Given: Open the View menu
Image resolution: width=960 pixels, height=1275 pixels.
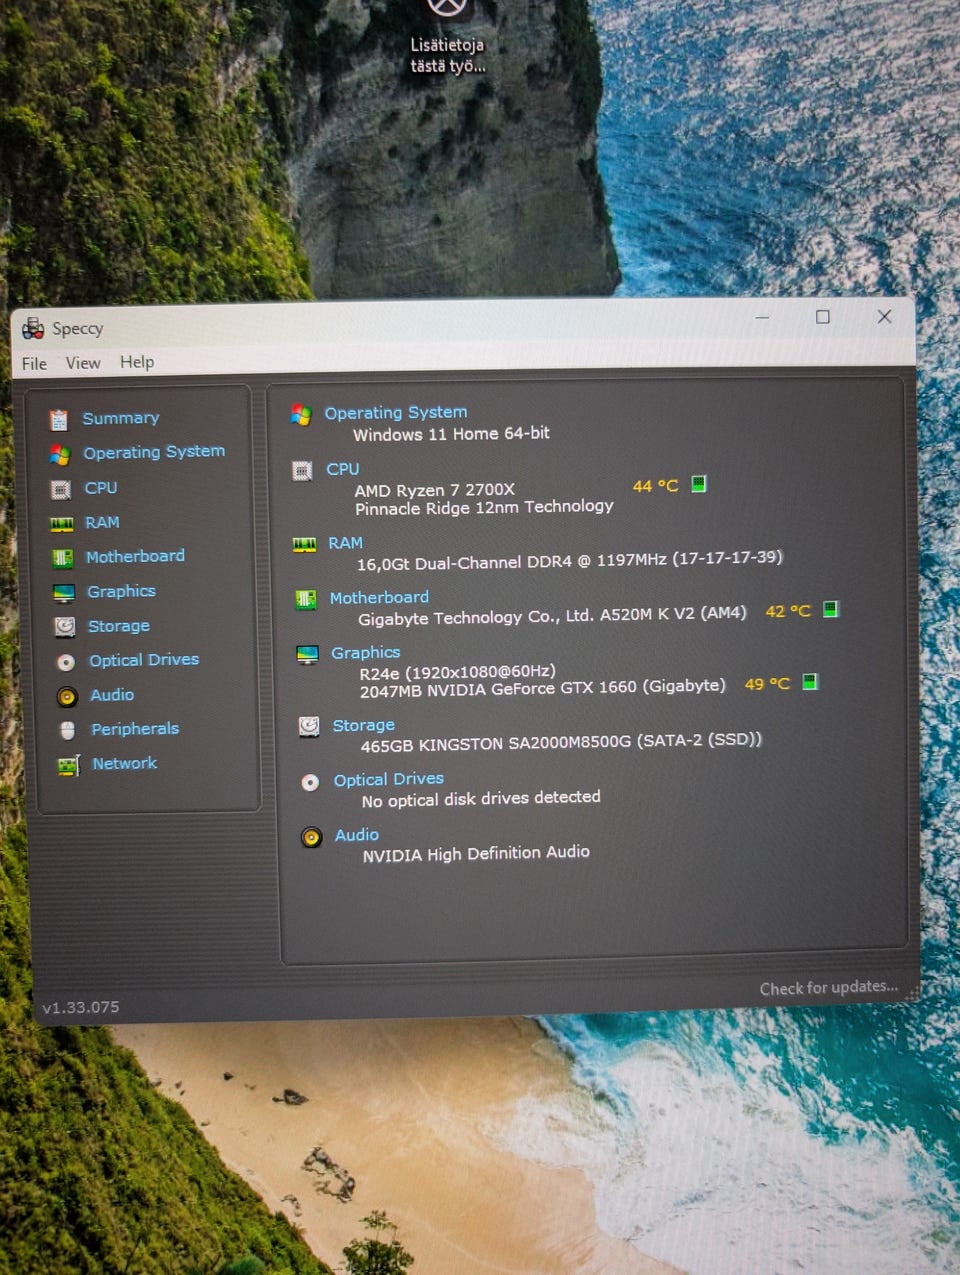Looking at the screenshot, I should point(83,363).
